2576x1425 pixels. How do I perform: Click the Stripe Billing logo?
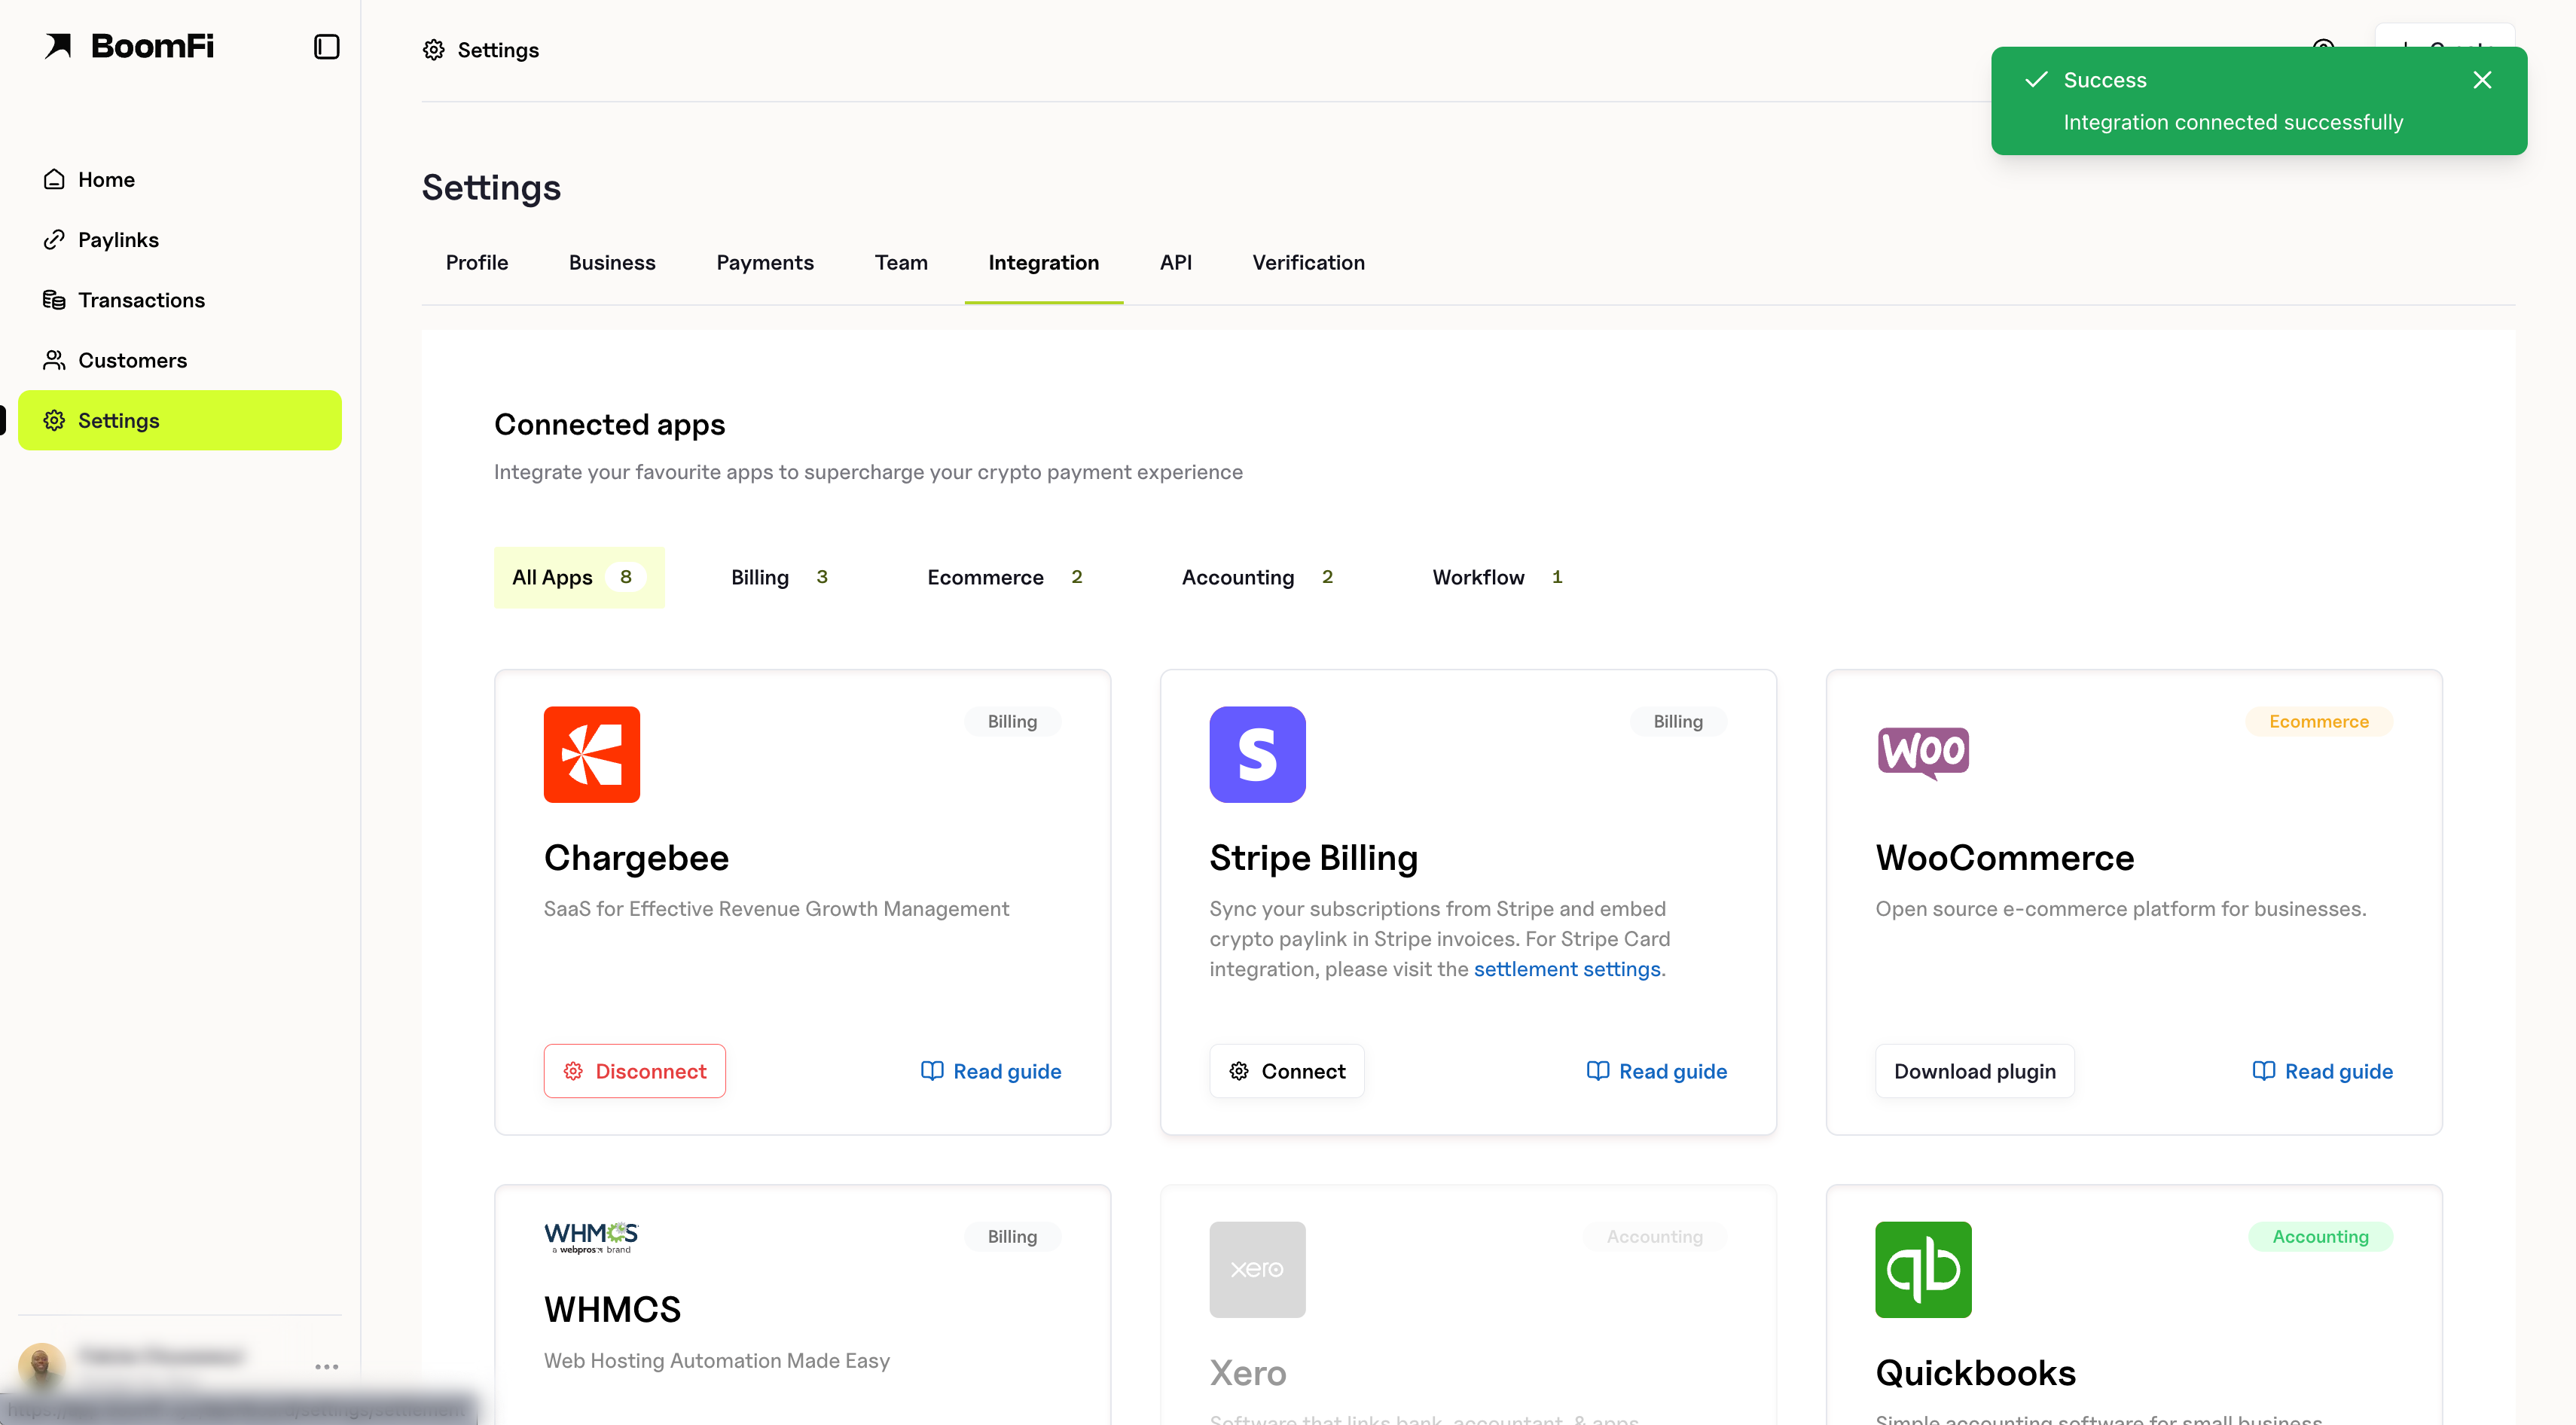click(x=1257, y=754)
